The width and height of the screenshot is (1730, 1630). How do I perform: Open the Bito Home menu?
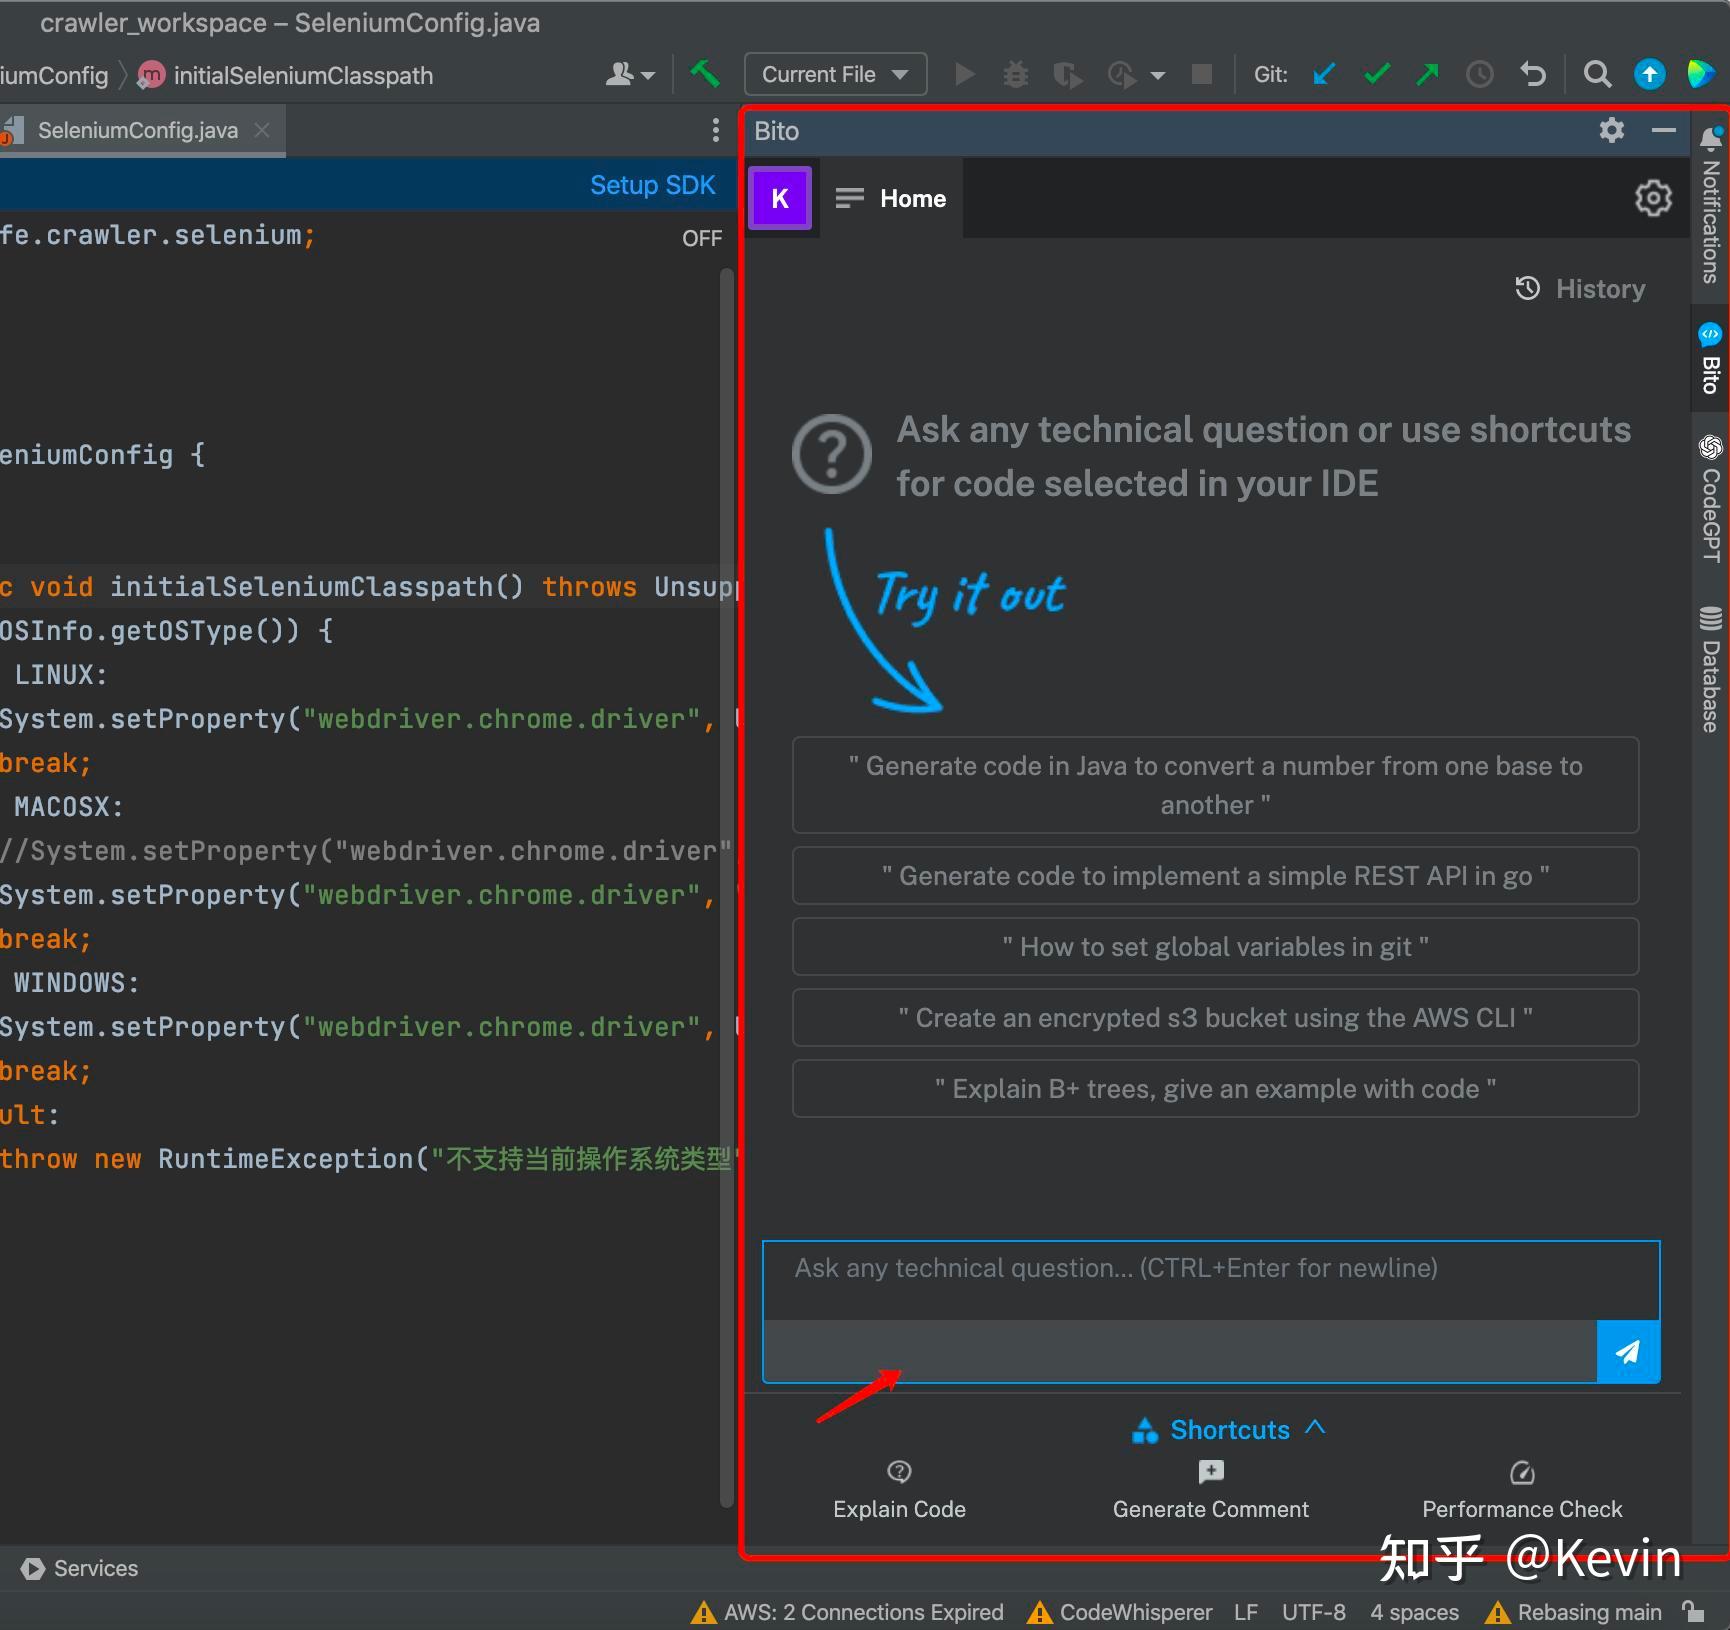pyautogui.click(x=891, y=198)
